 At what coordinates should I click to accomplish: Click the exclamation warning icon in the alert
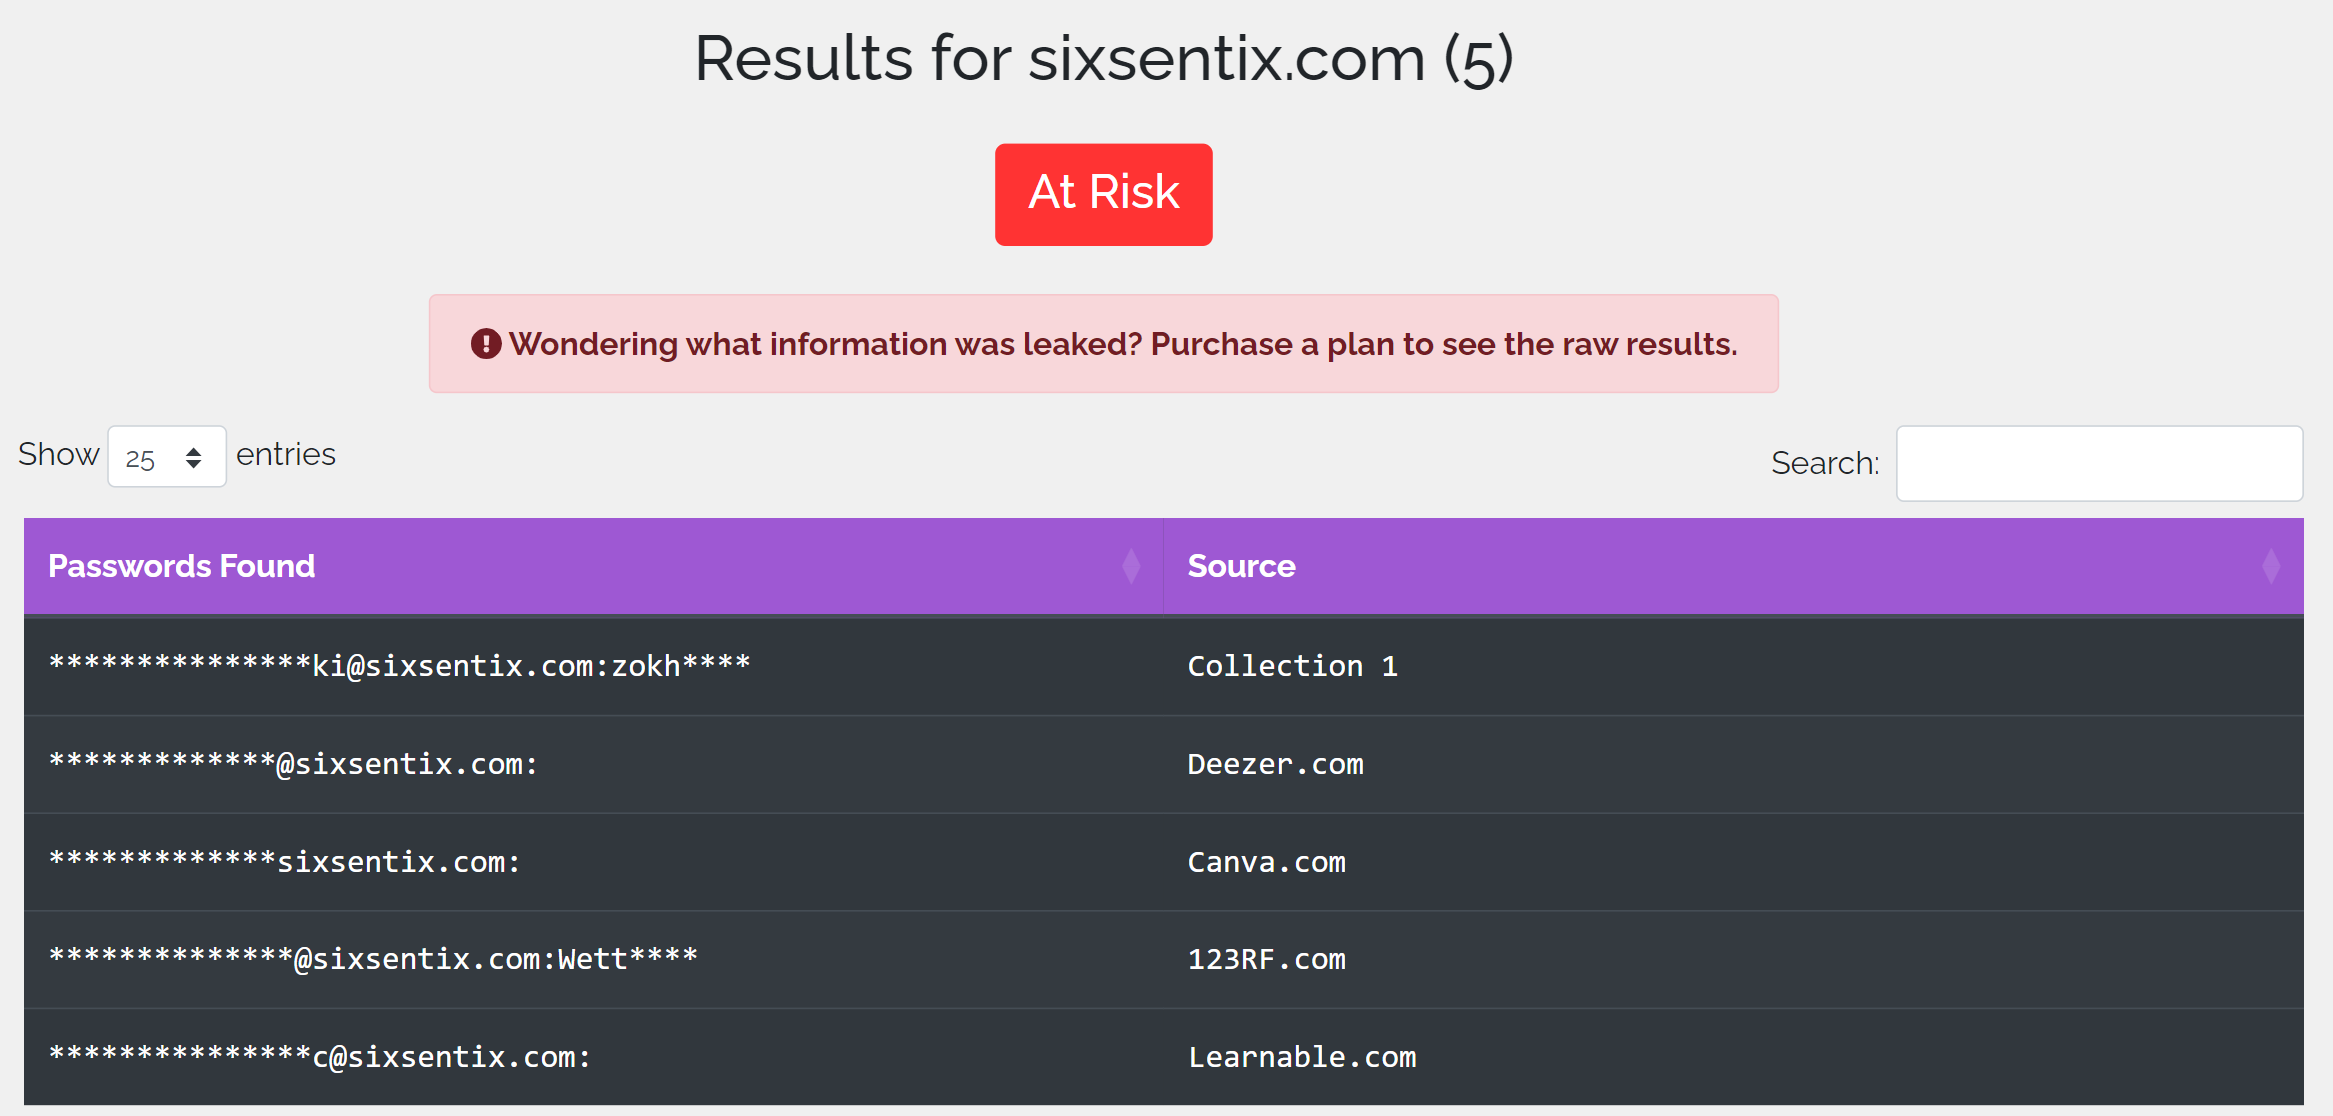(486, 344)
